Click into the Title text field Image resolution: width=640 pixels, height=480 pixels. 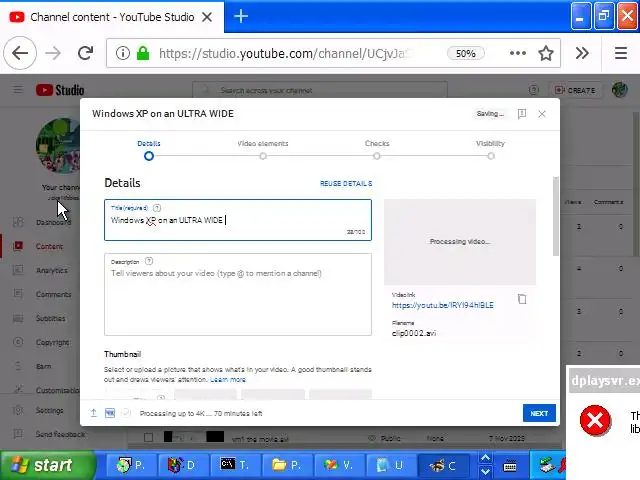pyautogui.click(x=238, y=220)
